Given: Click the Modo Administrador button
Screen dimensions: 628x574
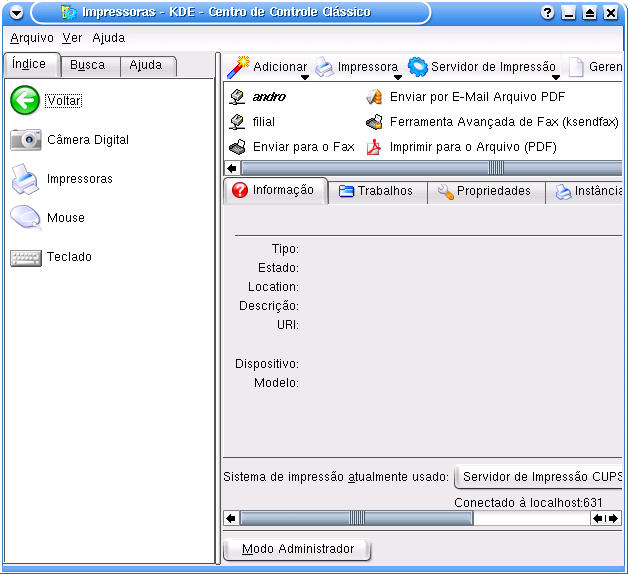Looking at the screenshot, I should tap(297, 549).
